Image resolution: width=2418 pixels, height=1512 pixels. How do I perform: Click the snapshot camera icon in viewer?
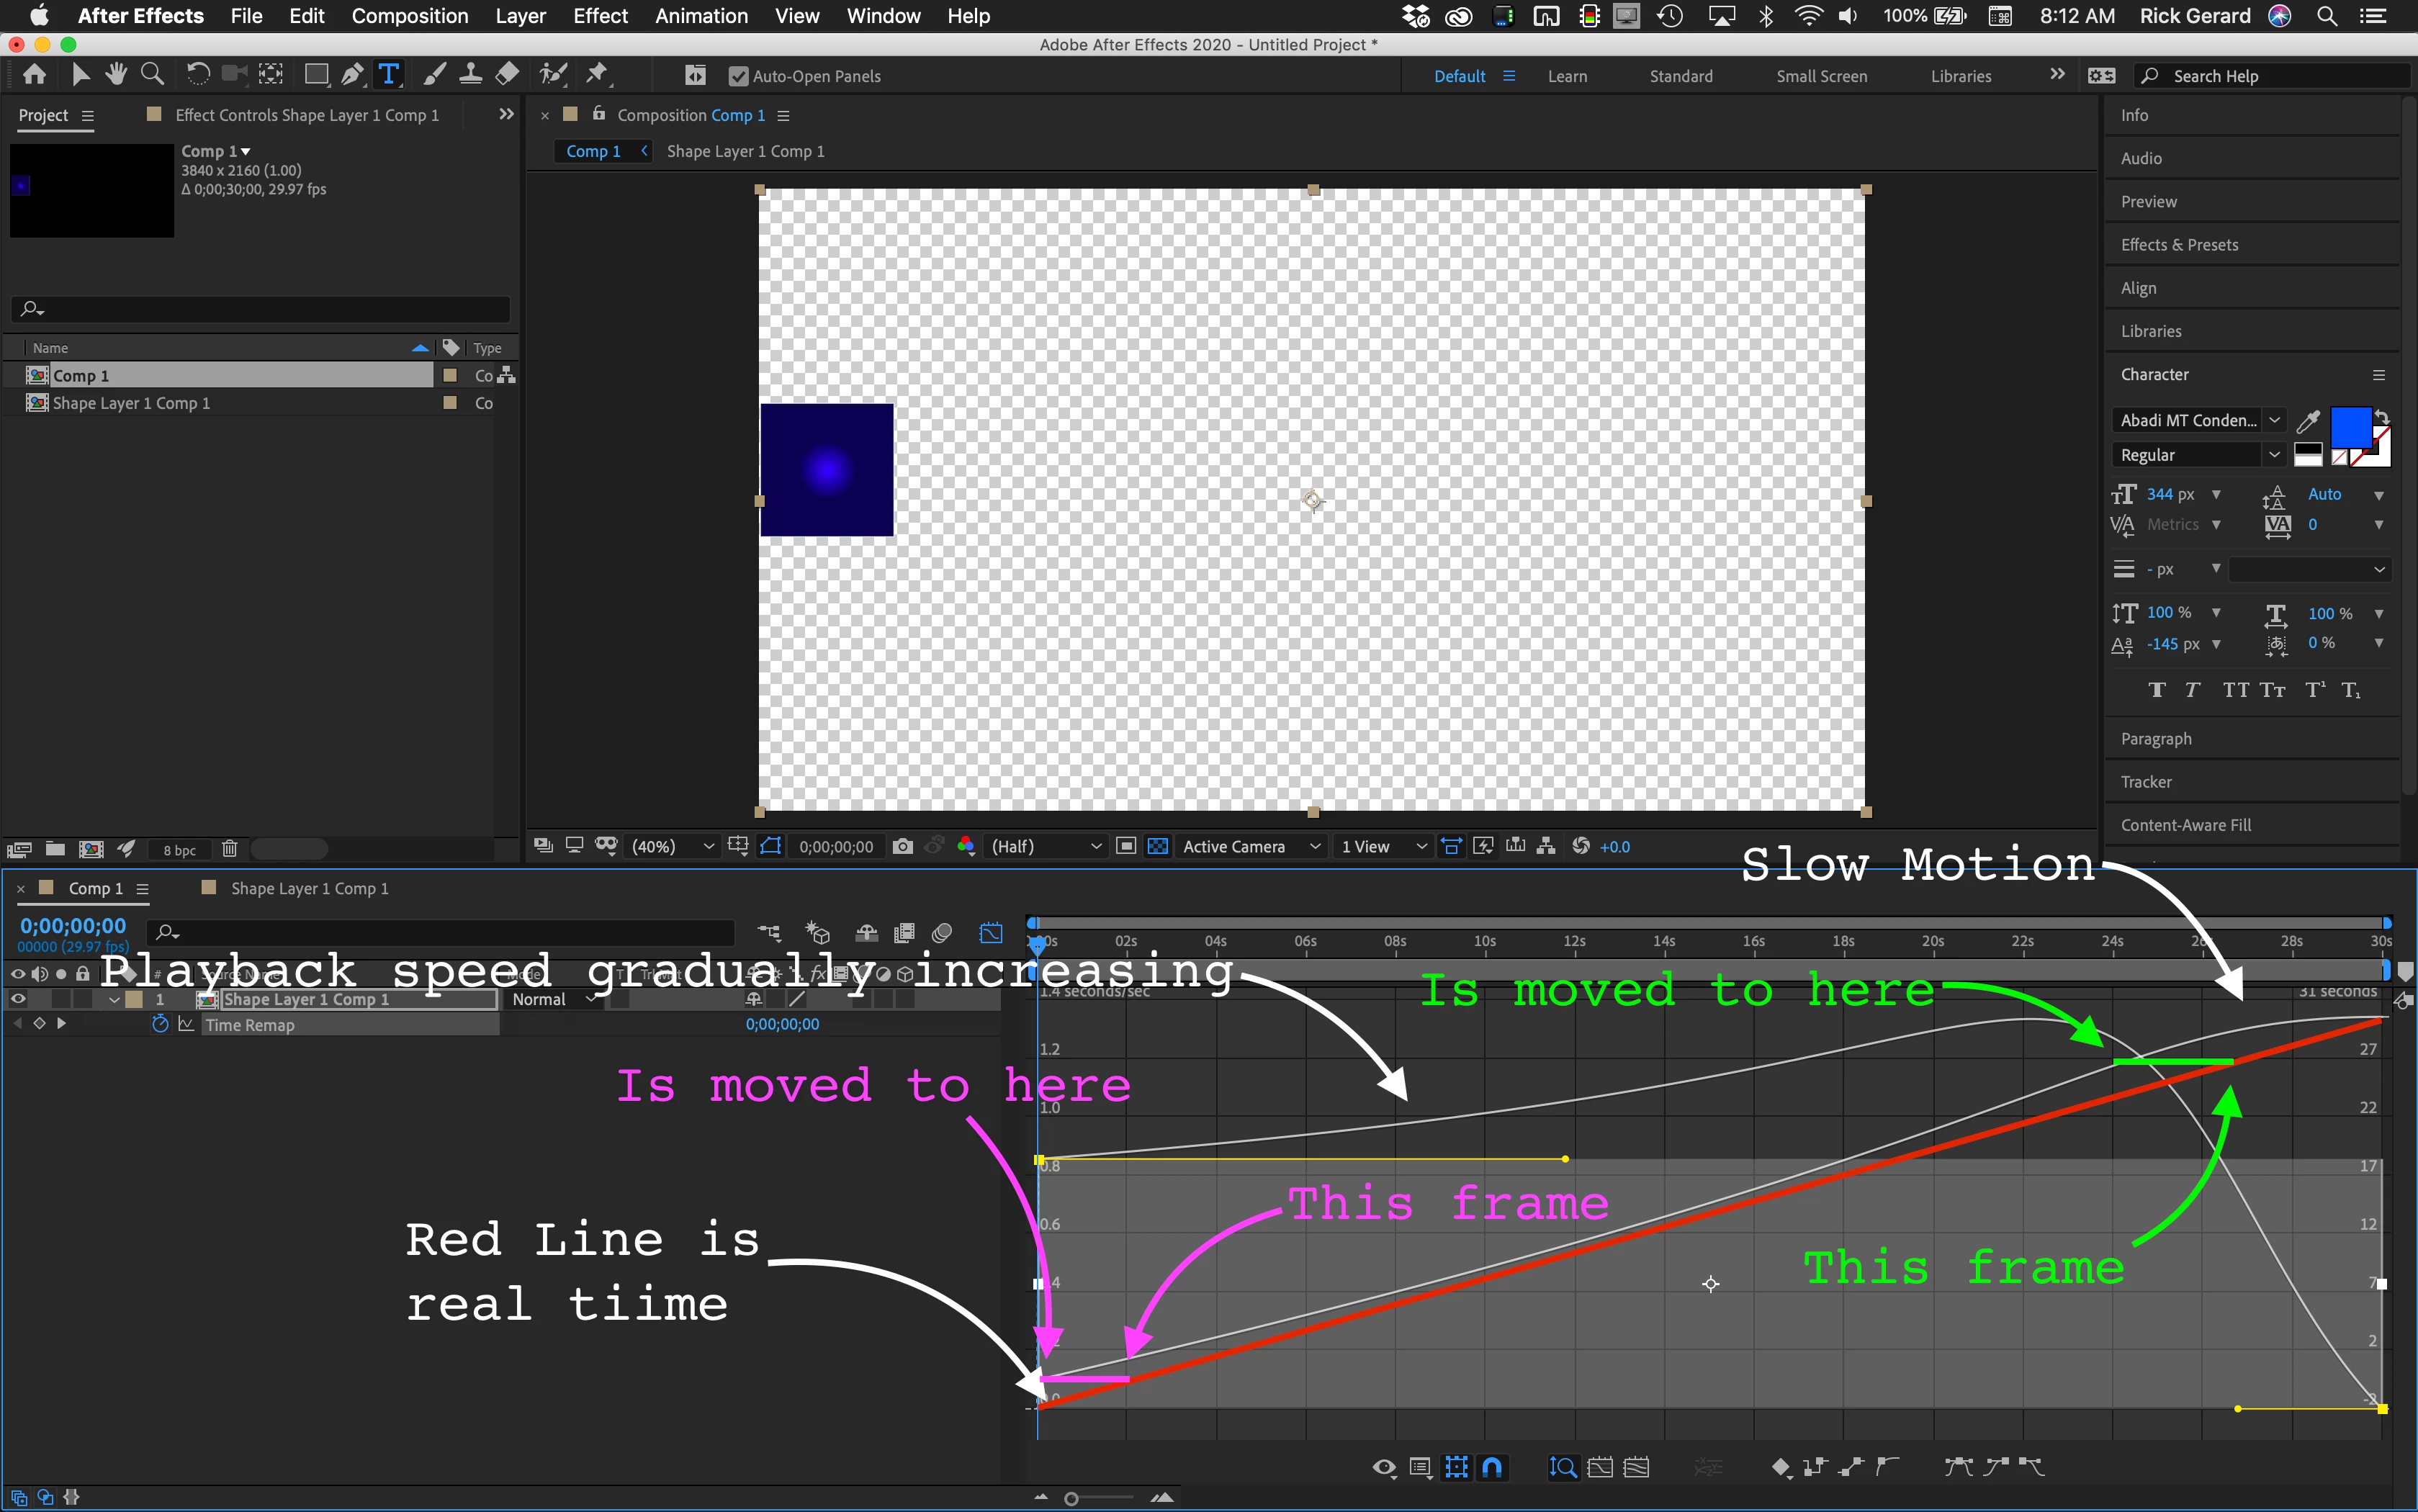(902, 846)
